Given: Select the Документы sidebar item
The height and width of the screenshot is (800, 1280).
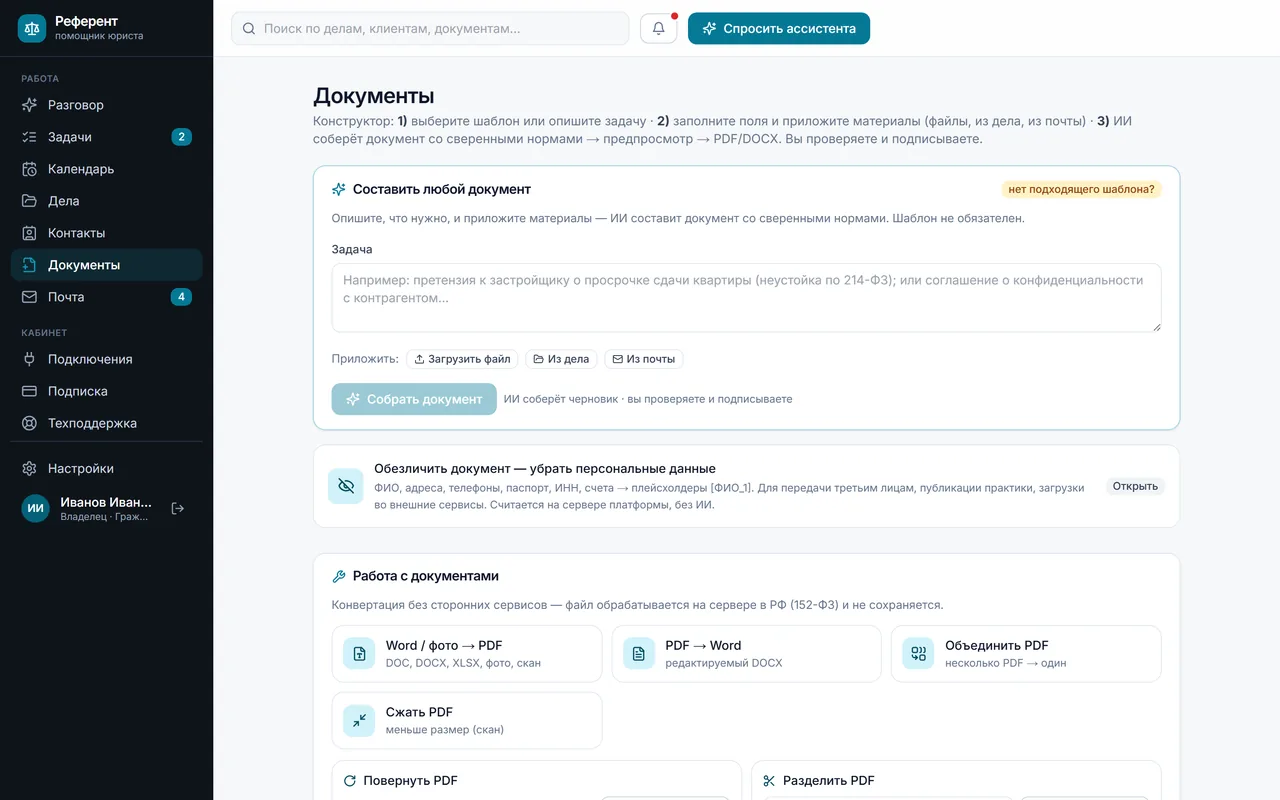Looking at the screenshot, I should (x=106, y=265).
